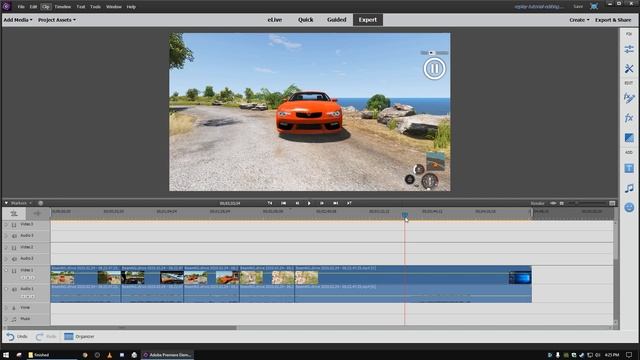Open the Clip menu
640x360 pixels.
click(46, 7)
